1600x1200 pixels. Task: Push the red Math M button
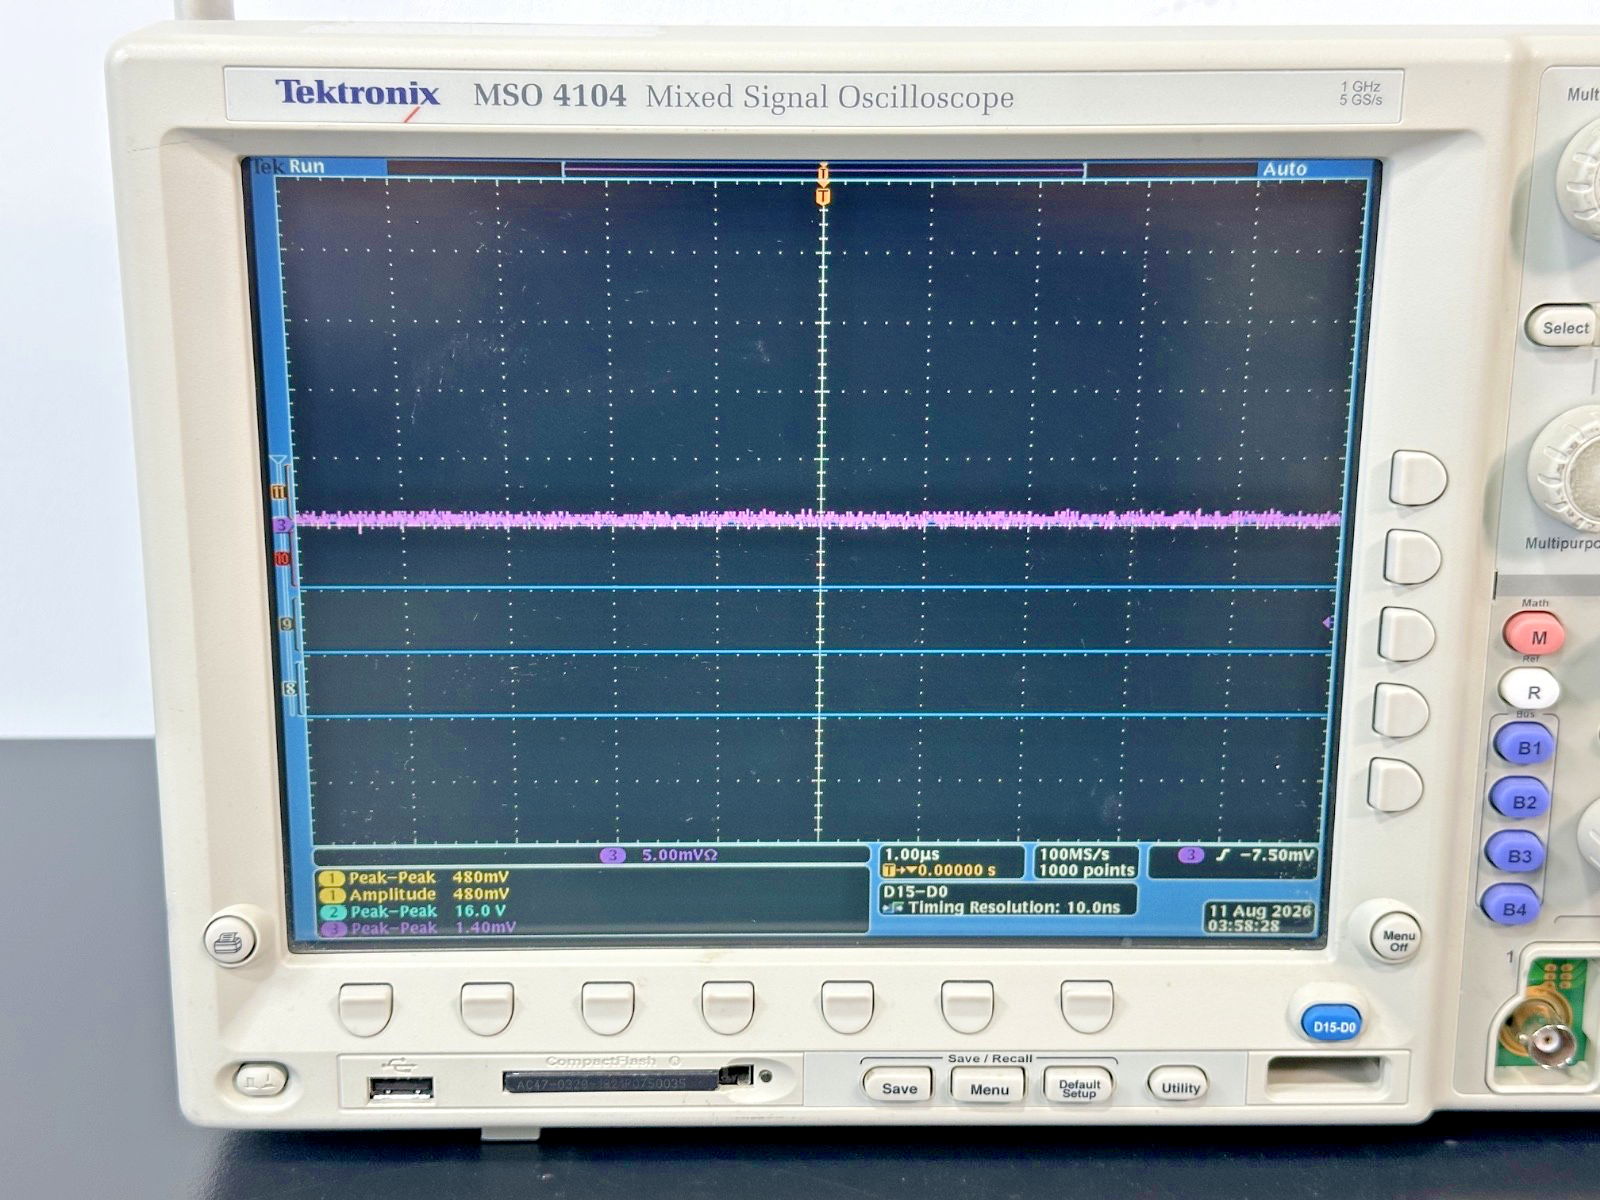click(1534, 636)
